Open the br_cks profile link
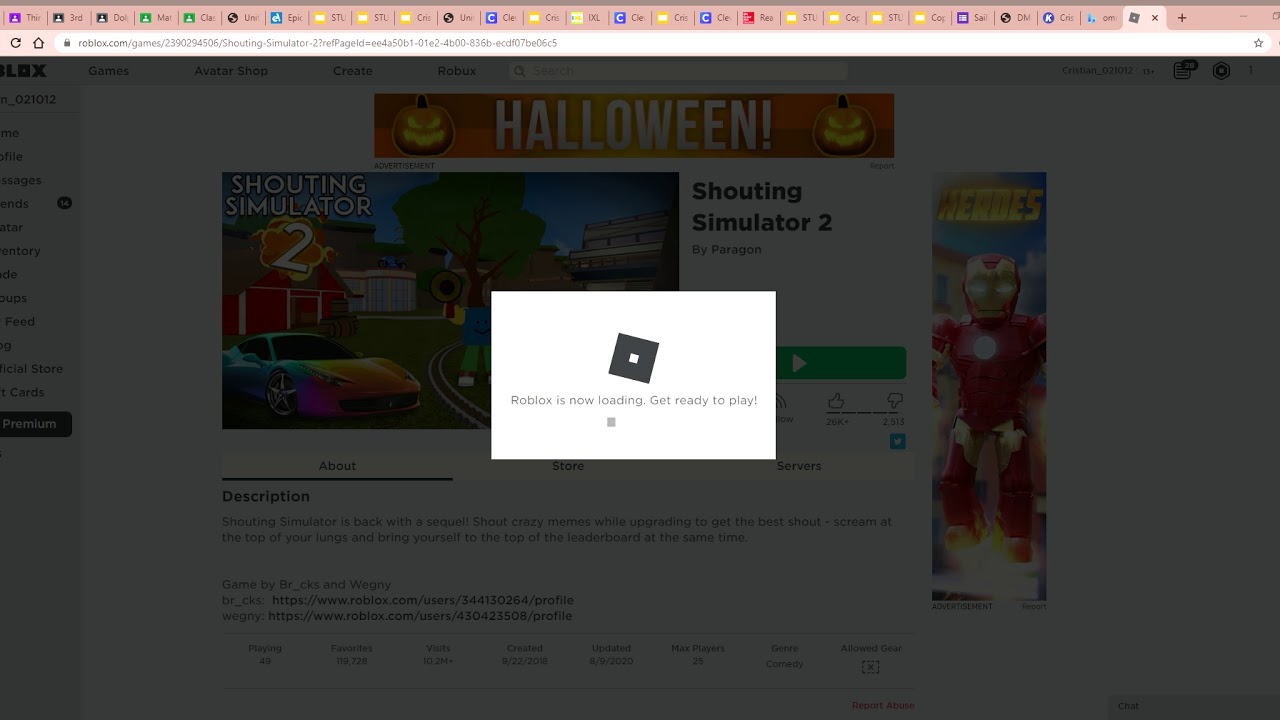Viewport: 1280px width, 720px height. point(423,600)
